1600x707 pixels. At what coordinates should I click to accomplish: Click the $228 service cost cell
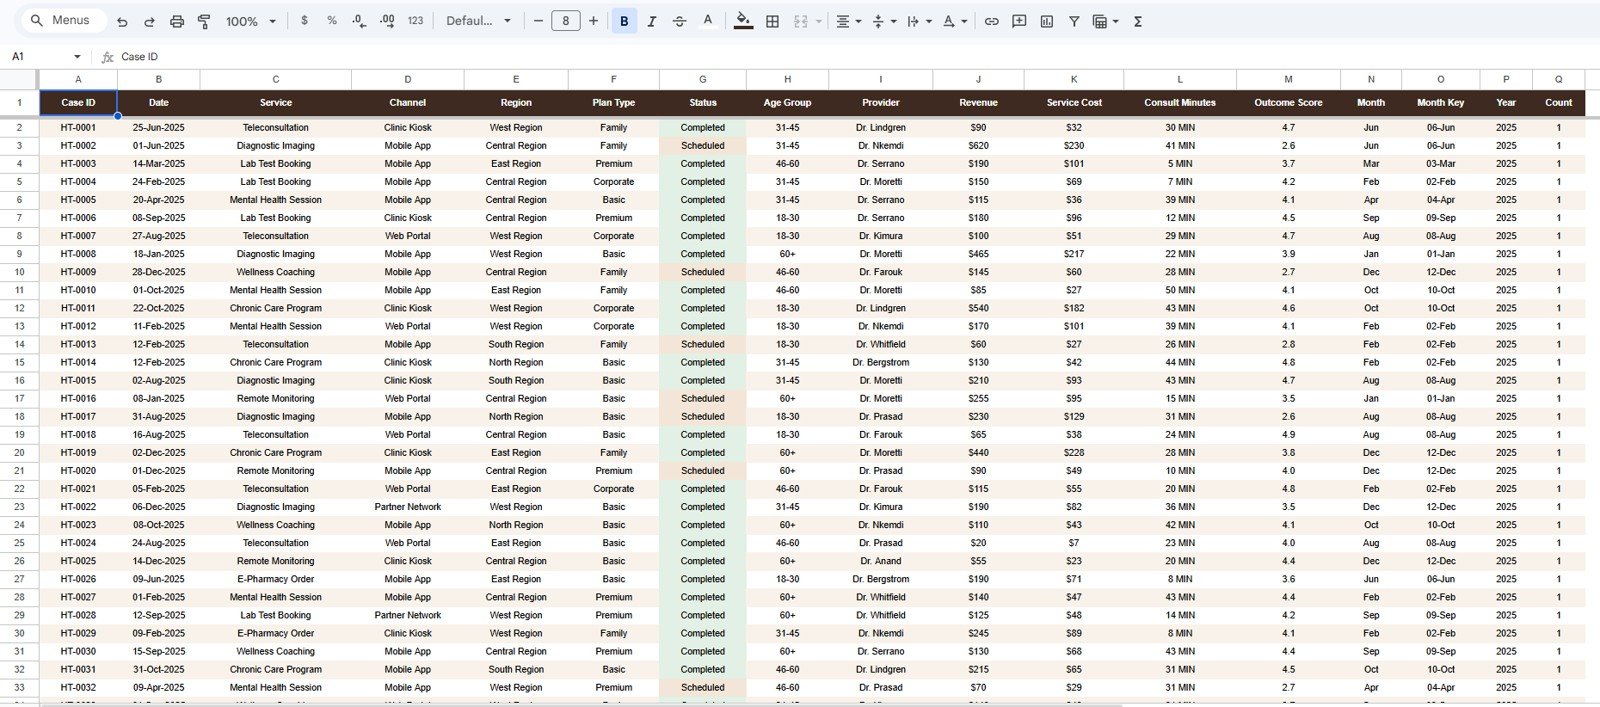click(1074, 453)
